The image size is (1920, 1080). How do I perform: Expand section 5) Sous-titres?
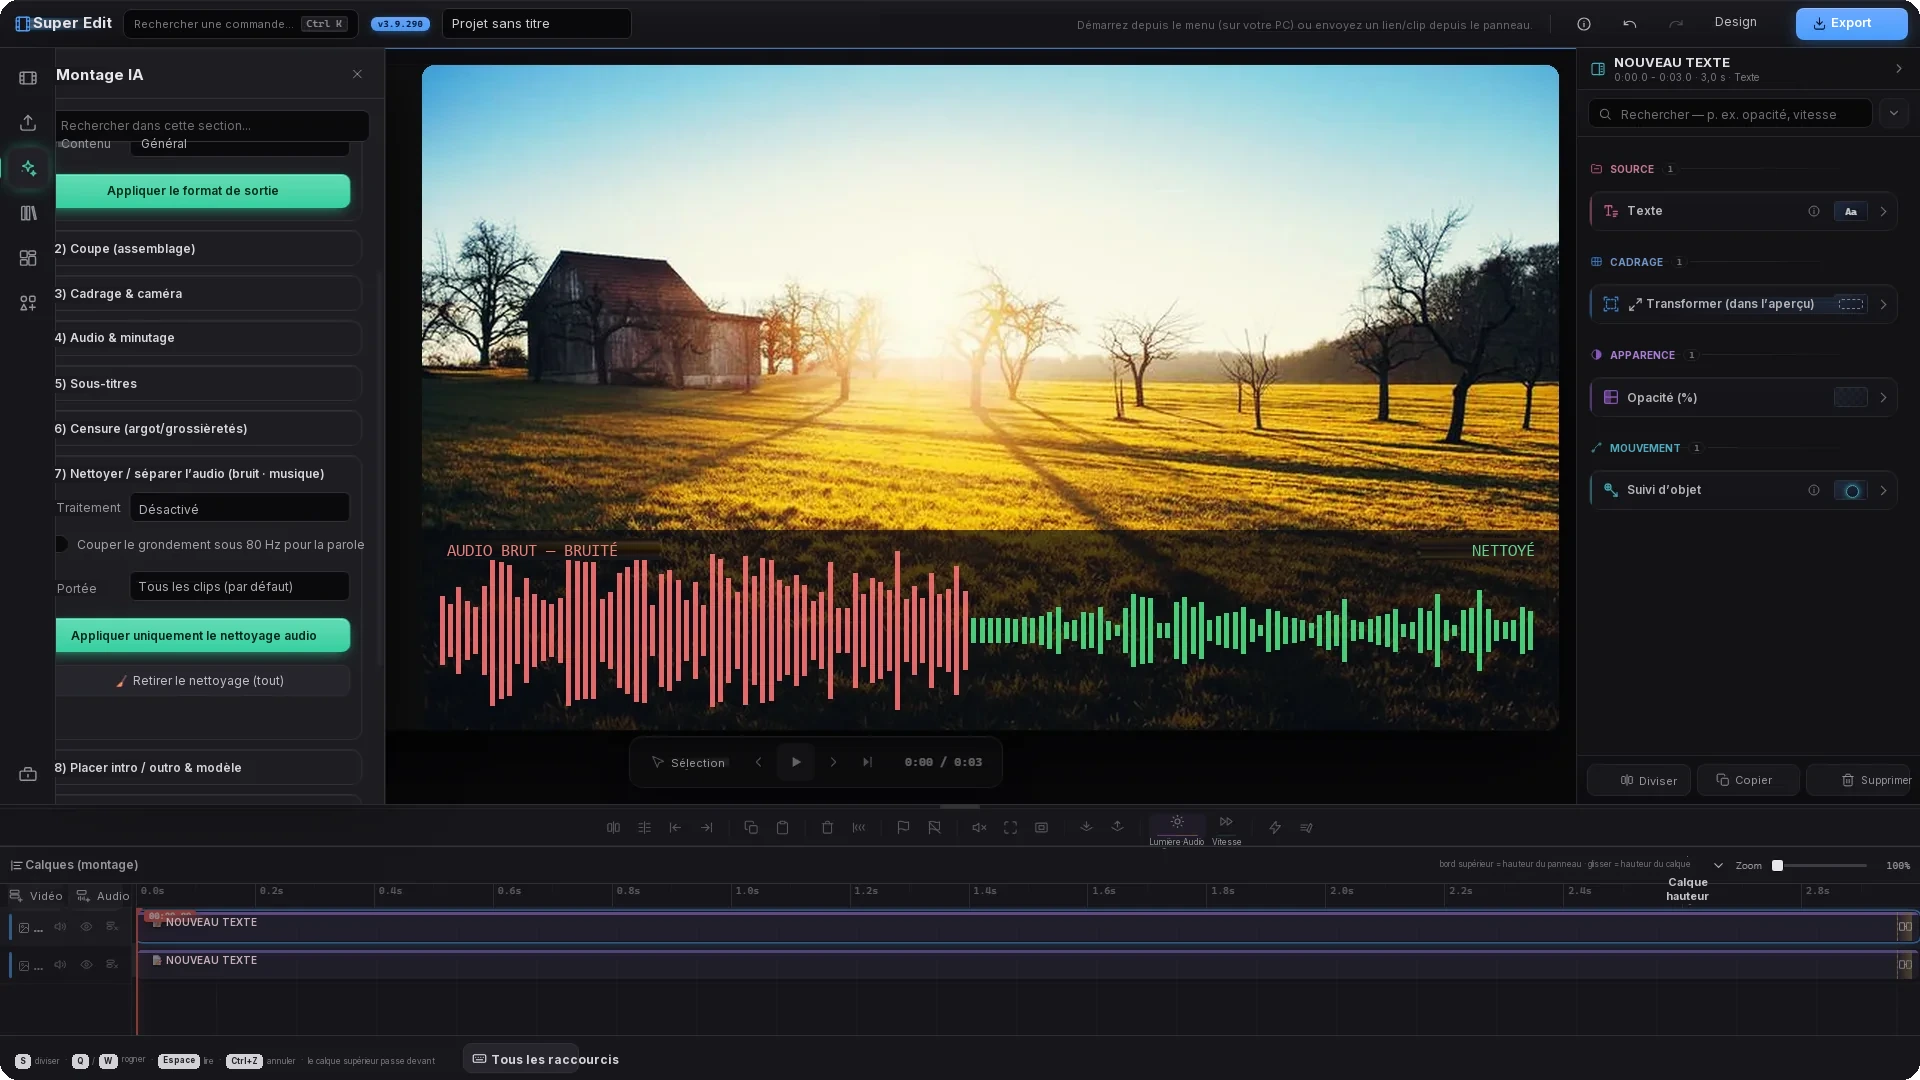pos(207,384)
